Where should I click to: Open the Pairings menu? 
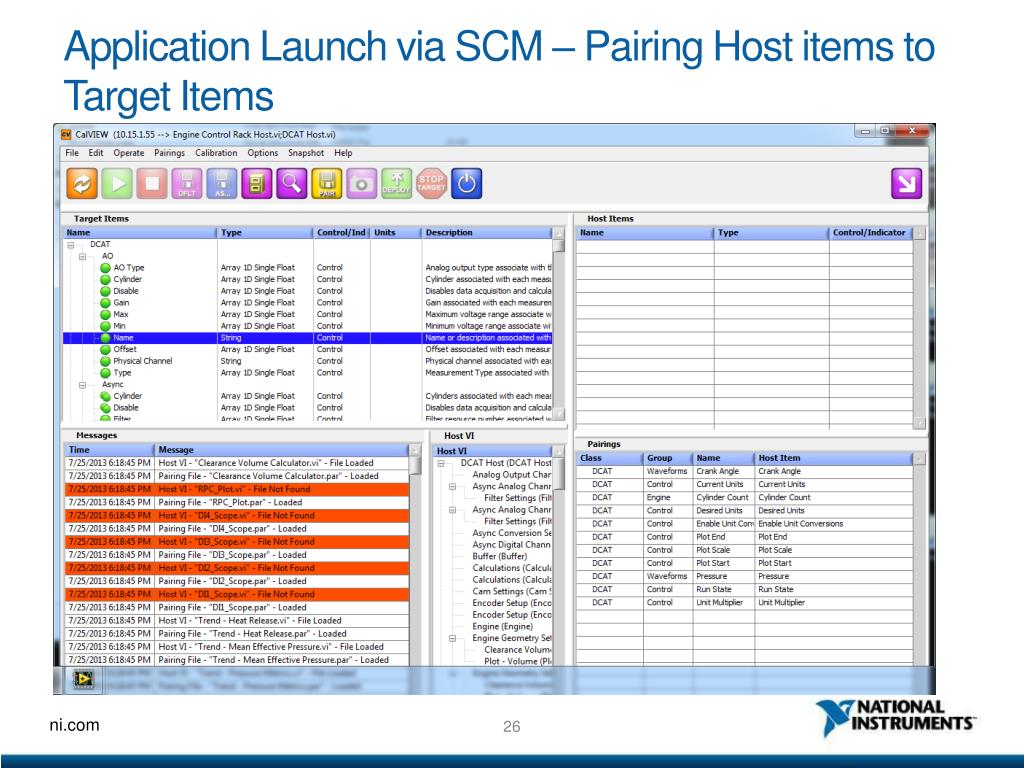tap(170, 153)
